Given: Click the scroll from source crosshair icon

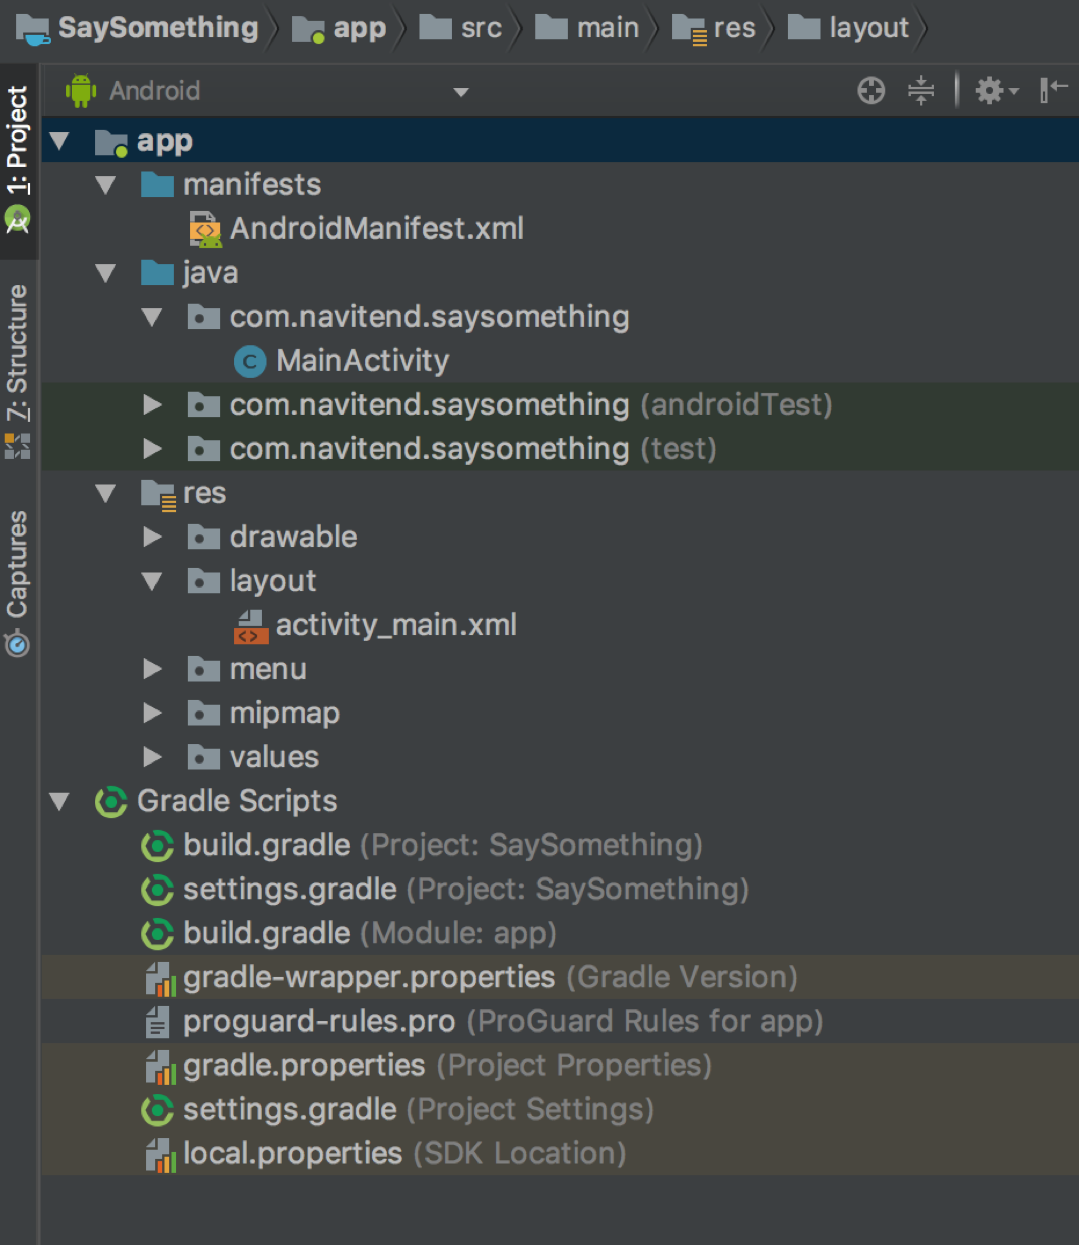Looking at the screenshot, I should click(x=871, y=91).
